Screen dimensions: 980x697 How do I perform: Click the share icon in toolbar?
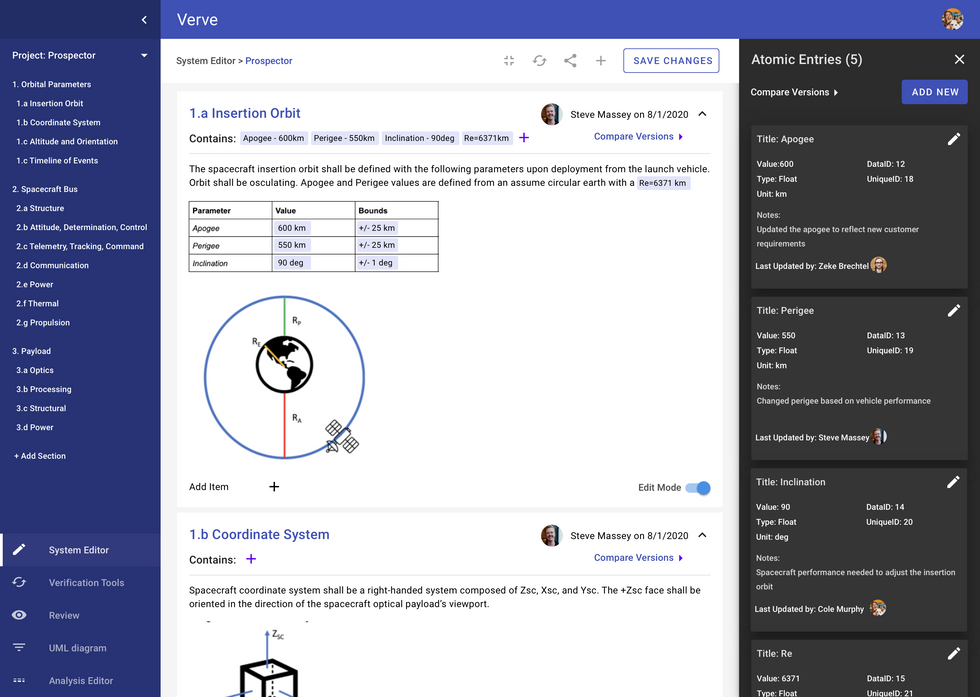(x=570, y=61)
